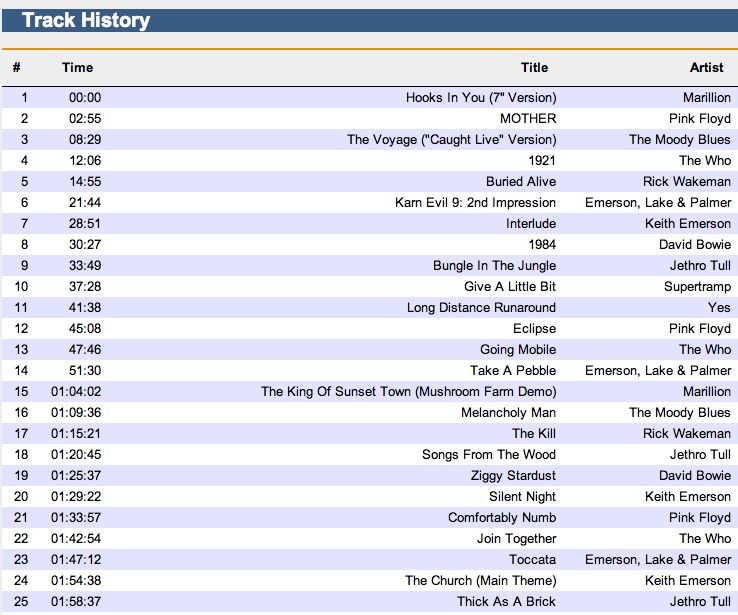Select Karn Evil 9: 2nd Impression
Screen dimensions: 738x615
475,203
